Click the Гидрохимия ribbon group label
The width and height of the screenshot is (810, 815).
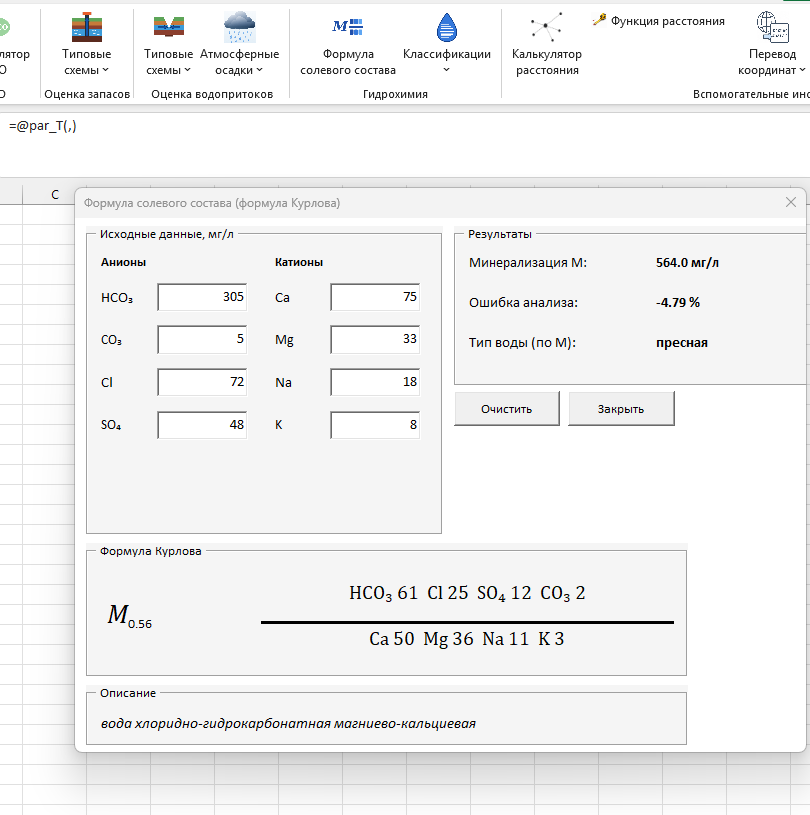(395, 94)
